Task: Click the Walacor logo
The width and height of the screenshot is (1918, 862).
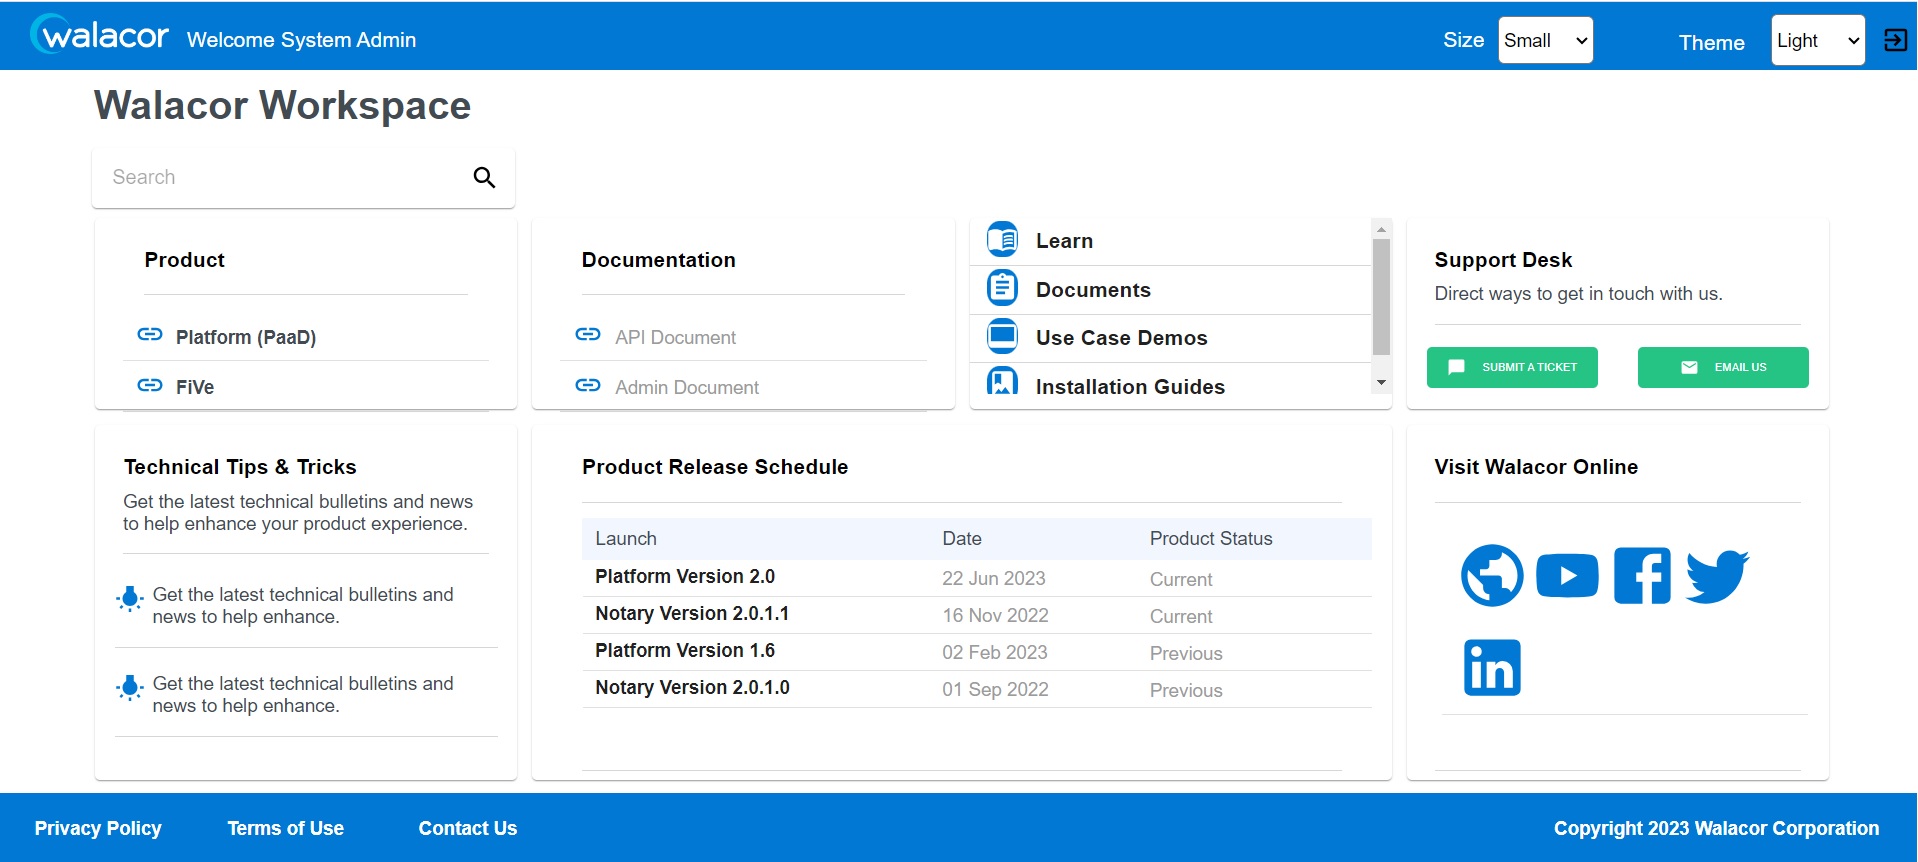Action: pos(99,35)
